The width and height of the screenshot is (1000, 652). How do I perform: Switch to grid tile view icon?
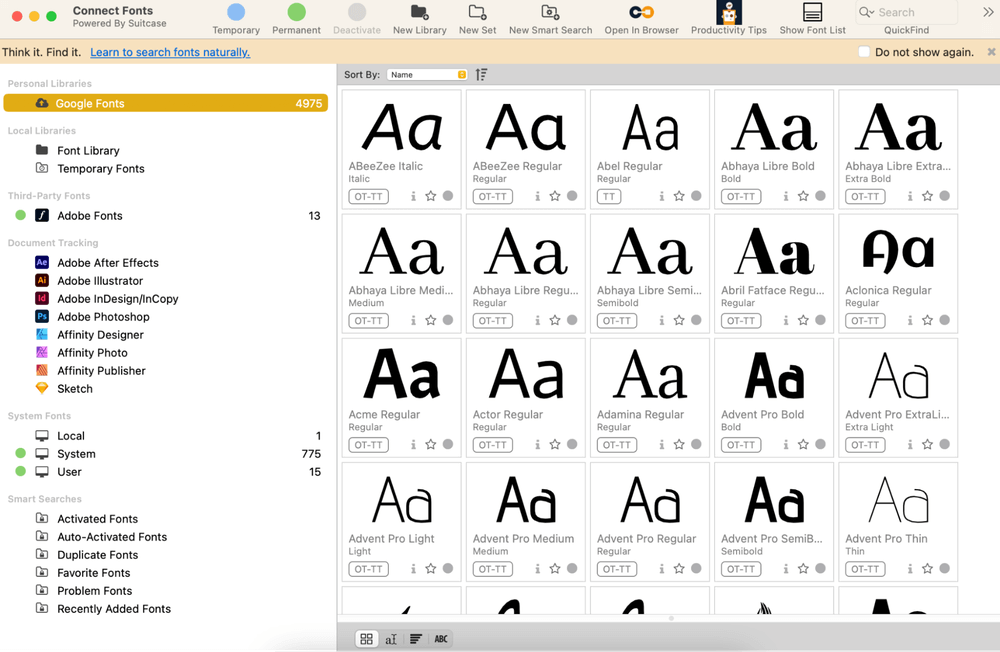(366, 639)
